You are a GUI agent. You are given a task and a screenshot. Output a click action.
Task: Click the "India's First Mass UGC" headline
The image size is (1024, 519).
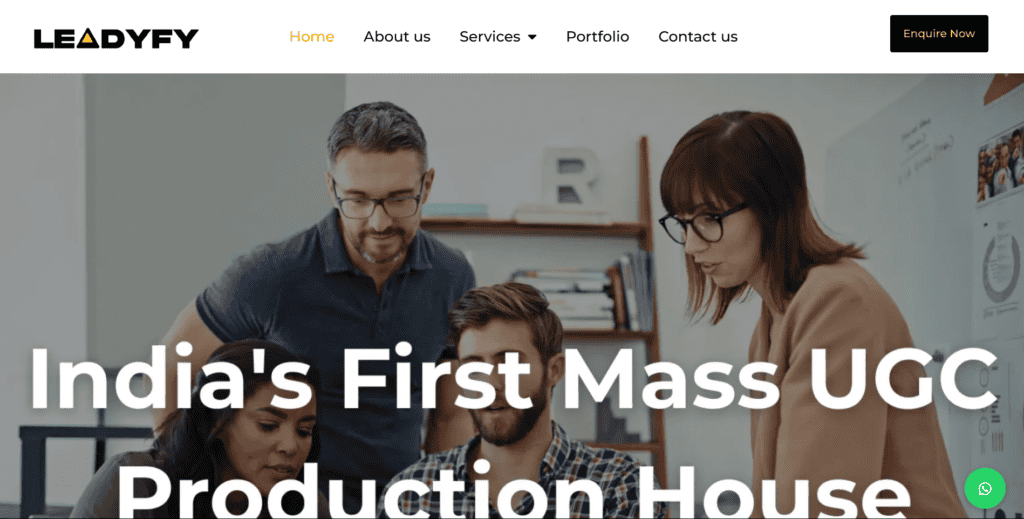pos(513,379)
